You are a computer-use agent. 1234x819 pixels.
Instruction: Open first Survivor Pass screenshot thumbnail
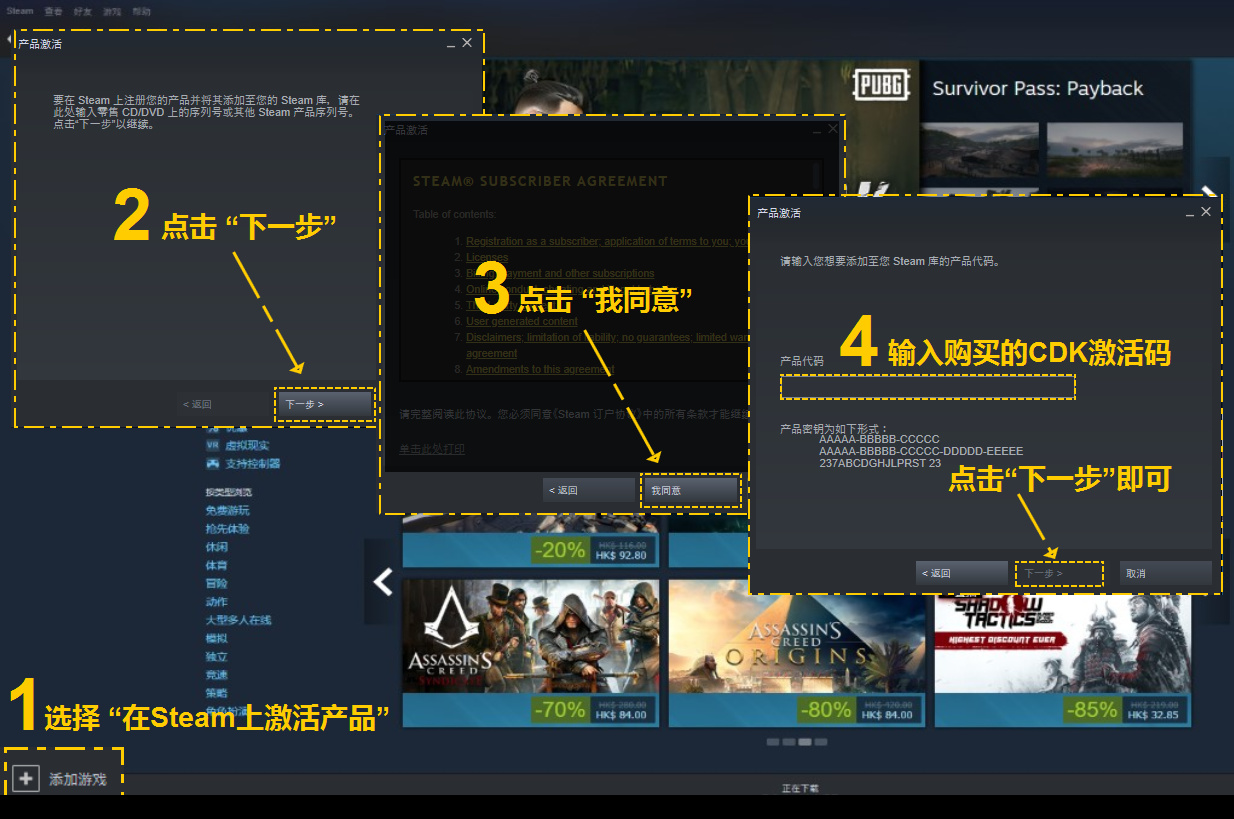980,150
